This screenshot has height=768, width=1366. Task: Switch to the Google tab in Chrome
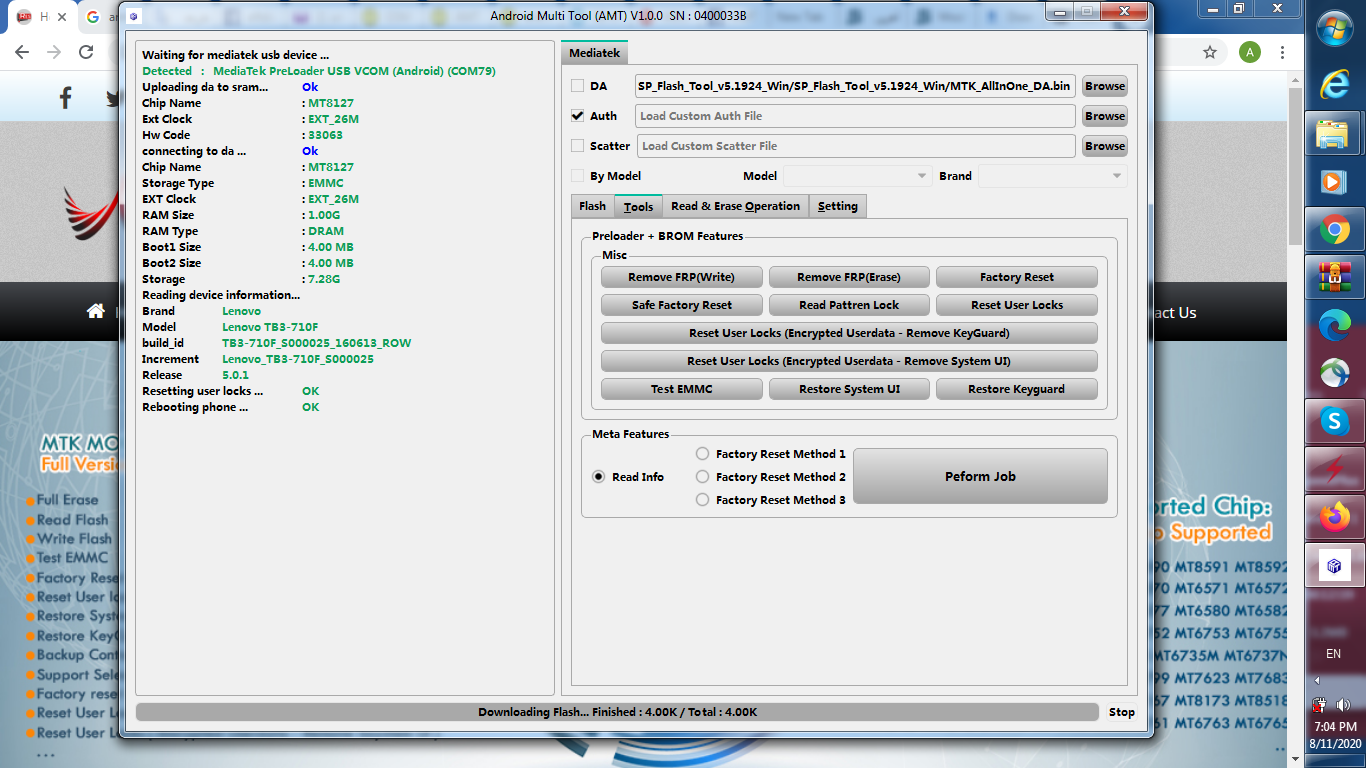(100, 17)
